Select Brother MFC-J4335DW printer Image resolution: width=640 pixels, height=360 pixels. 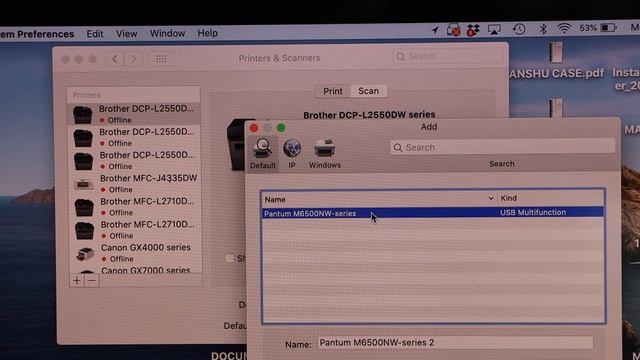tap(135, 184)
